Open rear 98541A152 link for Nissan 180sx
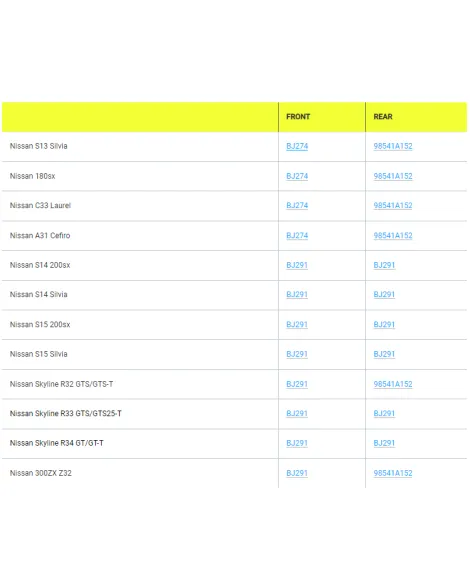 tap(393, 176)
